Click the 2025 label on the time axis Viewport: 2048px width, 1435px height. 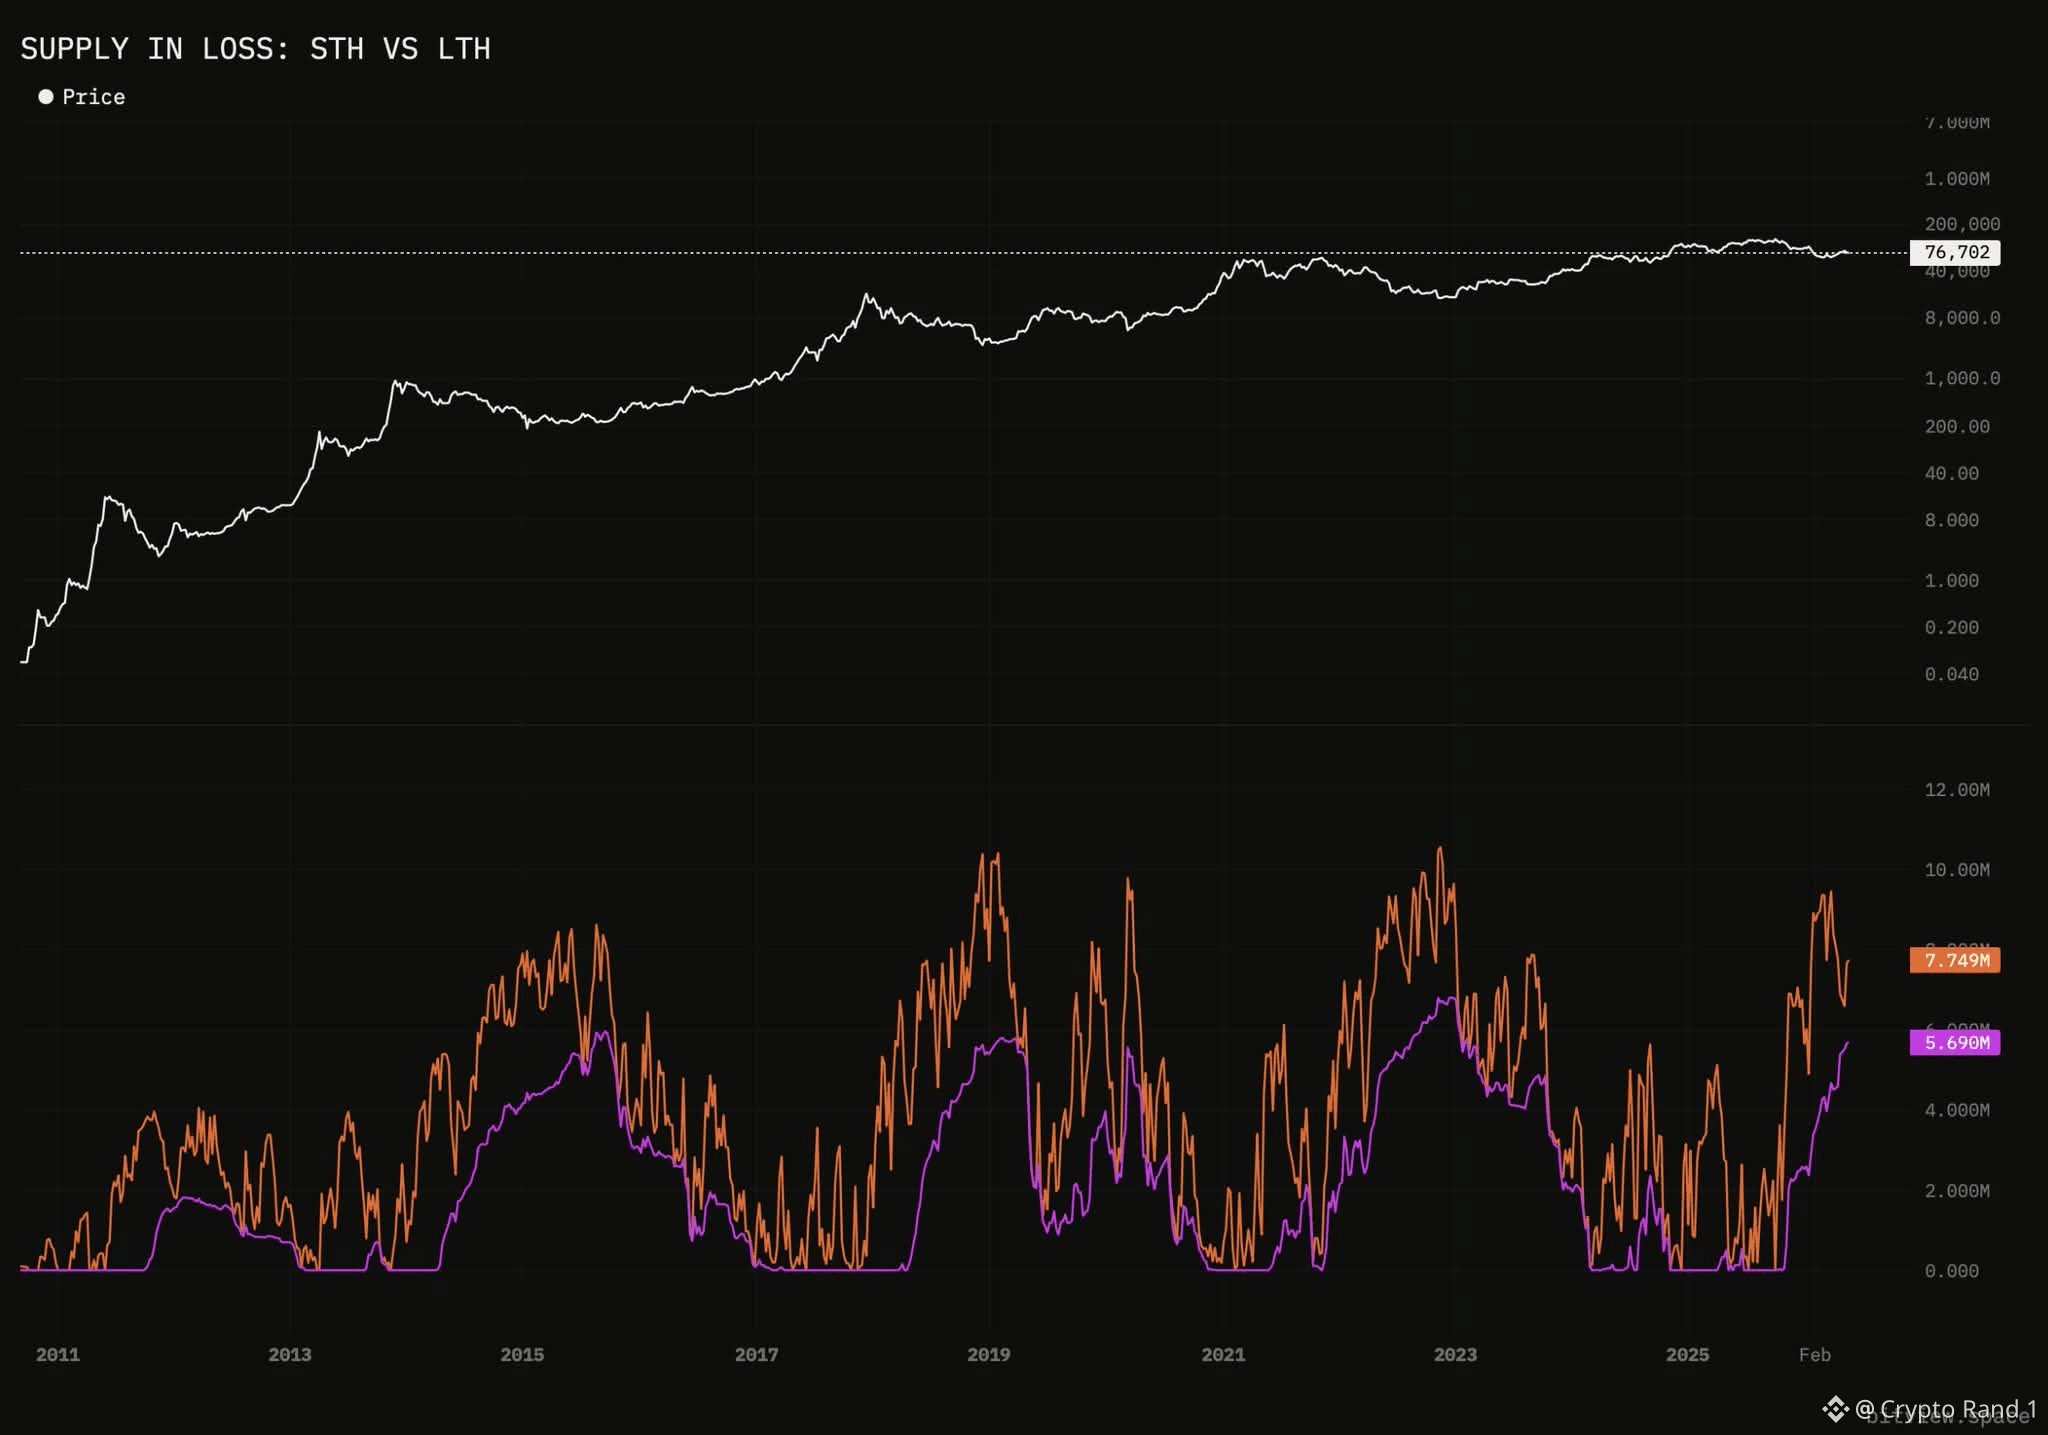click(x=1688, y=1355)
